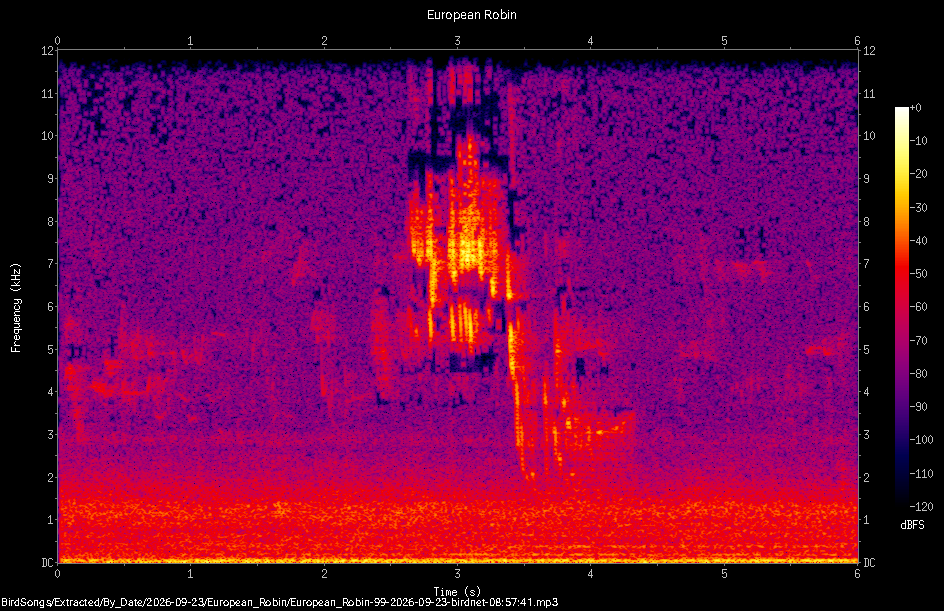Click the -50 value on the colorbar
Screen dimensions: 944x611
(919, 273)
